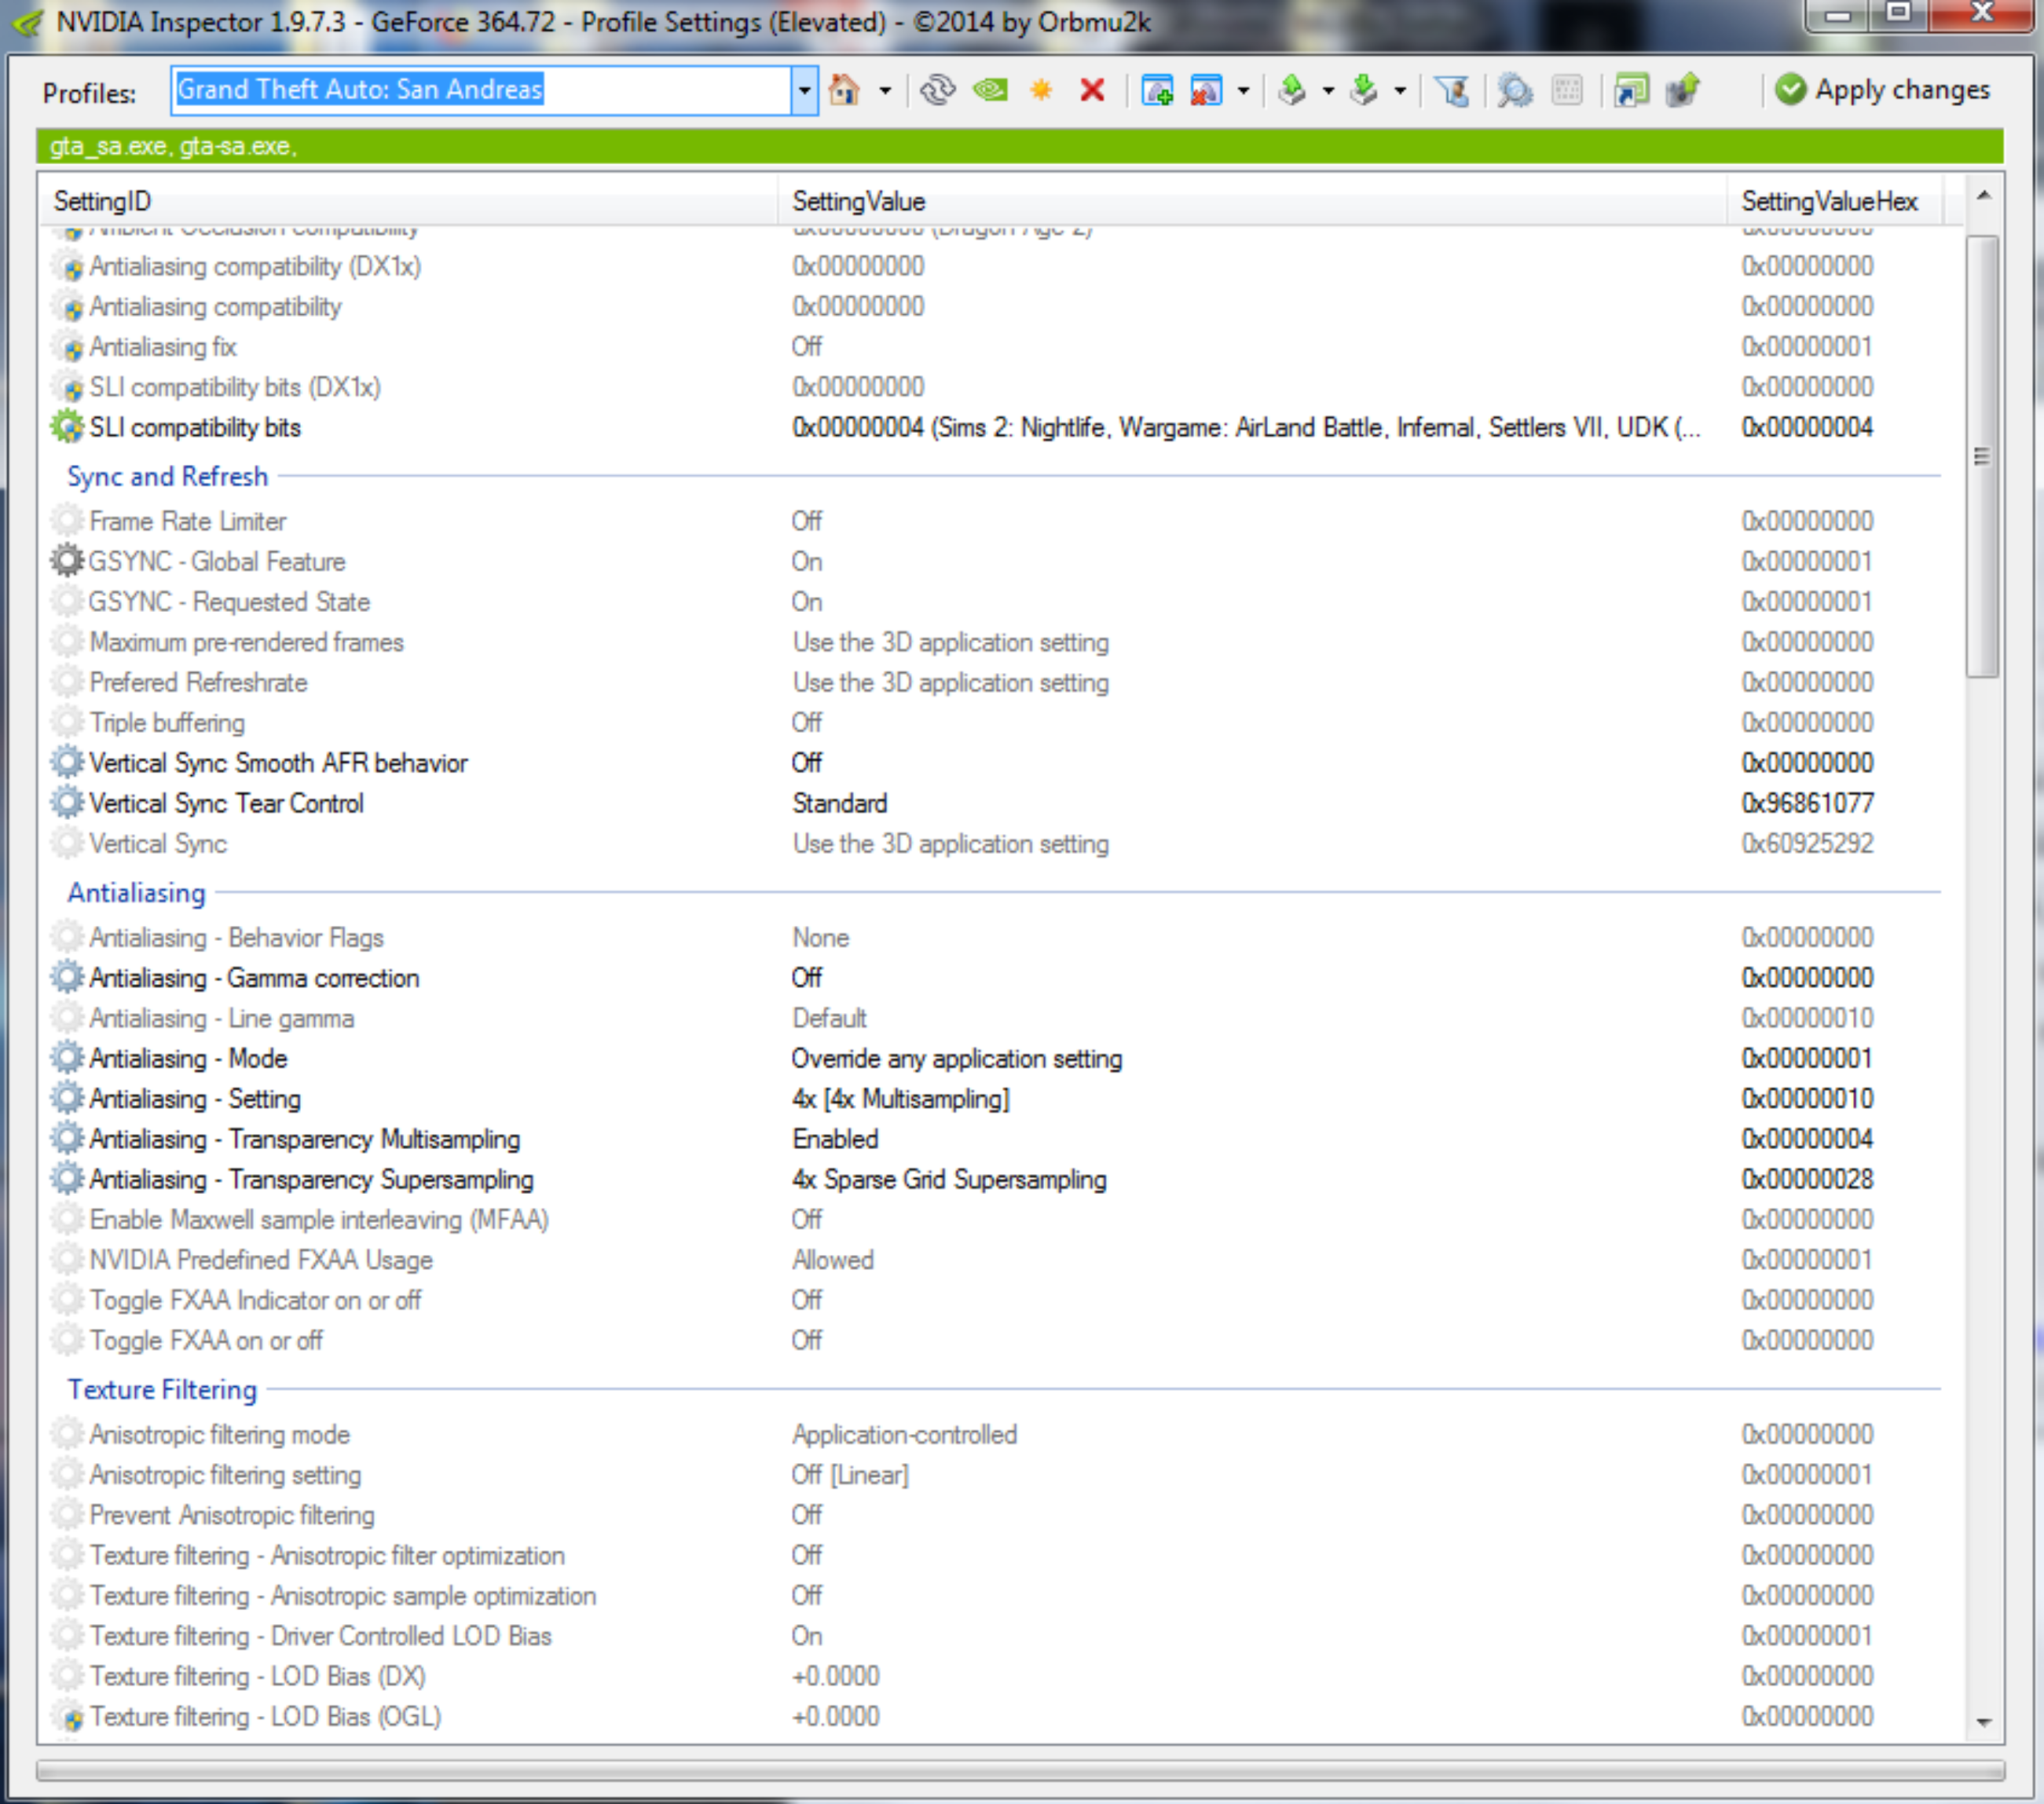Click gear icon of Antialiasing - Mode

67,1058
